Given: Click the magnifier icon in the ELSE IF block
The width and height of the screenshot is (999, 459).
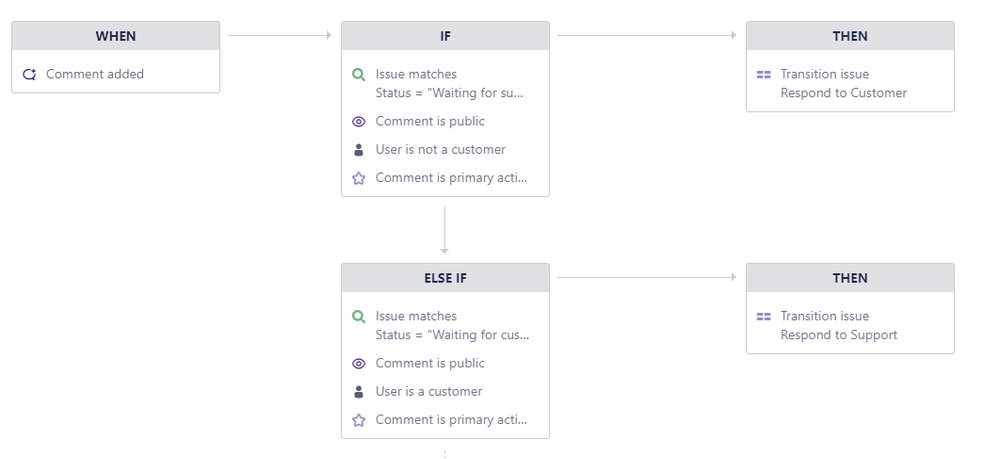Looking at the screenshot, I should tap(359, 316).
